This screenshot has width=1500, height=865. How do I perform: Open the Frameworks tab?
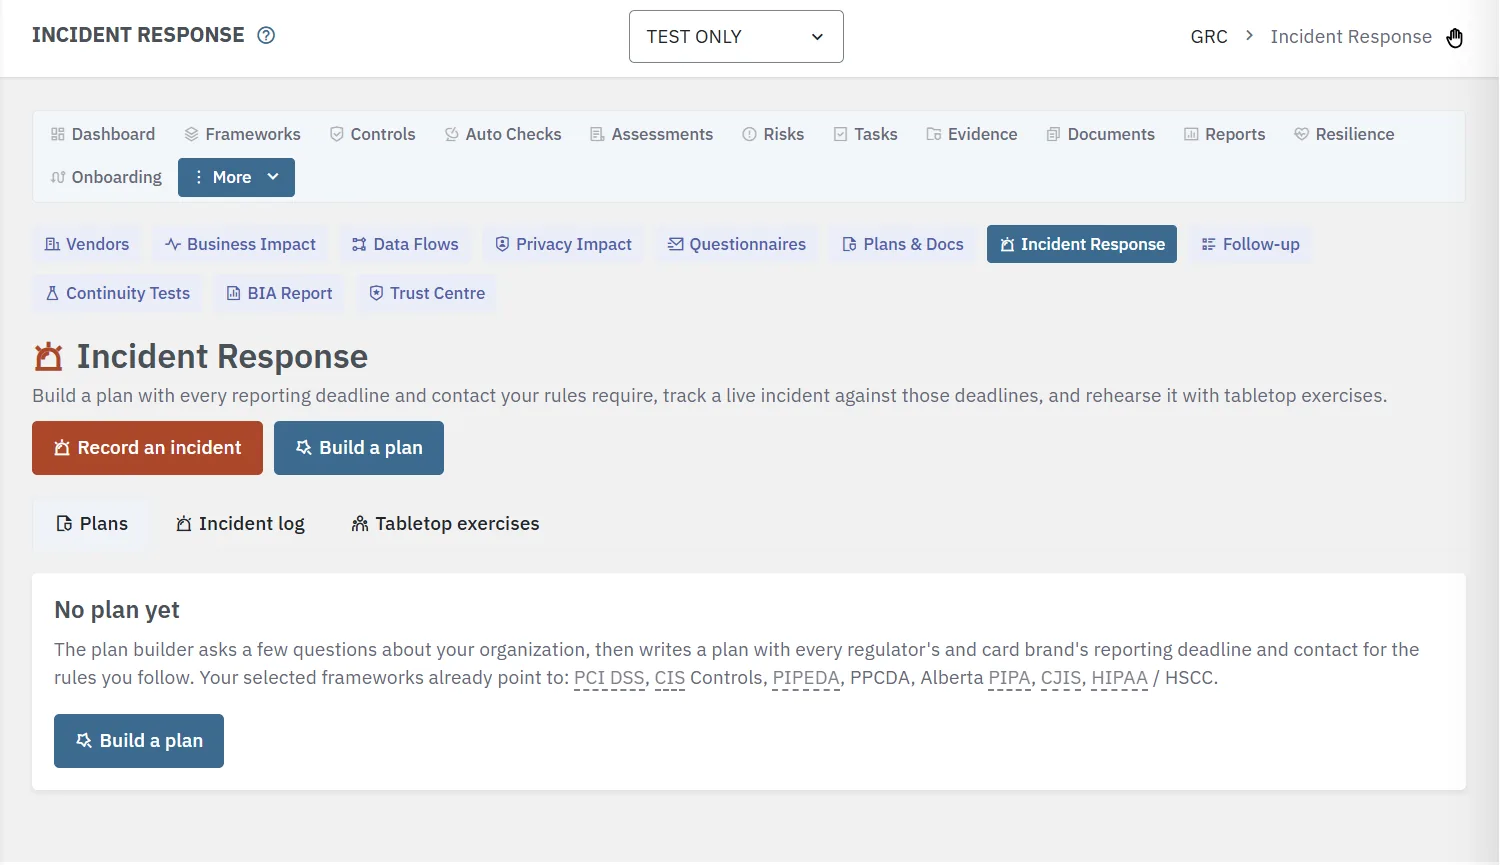click(243, 134)
